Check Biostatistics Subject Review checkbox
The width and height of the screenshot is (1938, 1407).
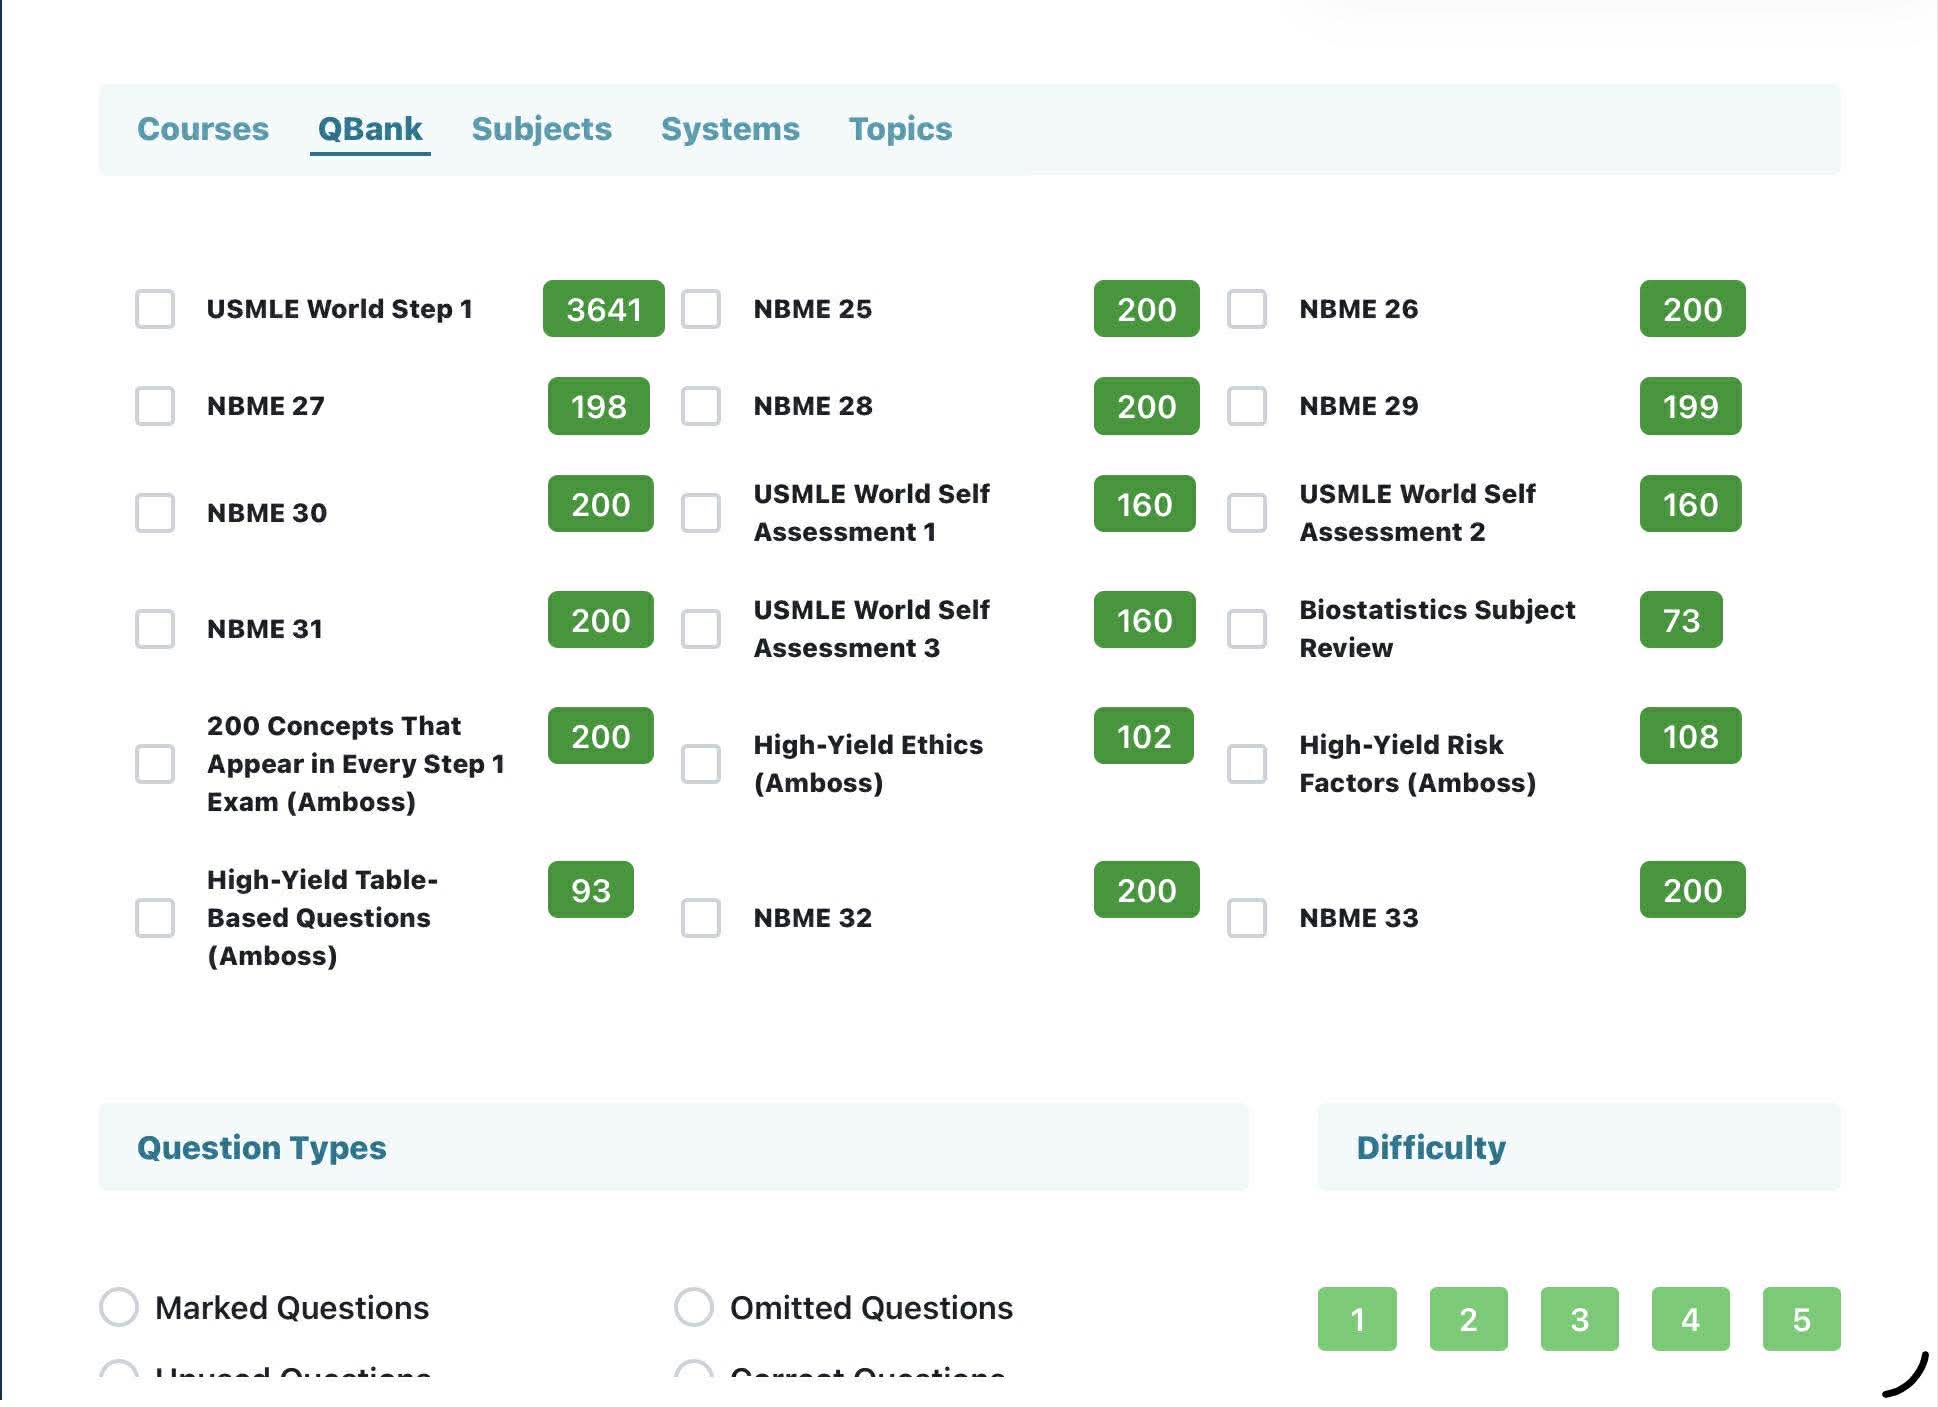1247,629
